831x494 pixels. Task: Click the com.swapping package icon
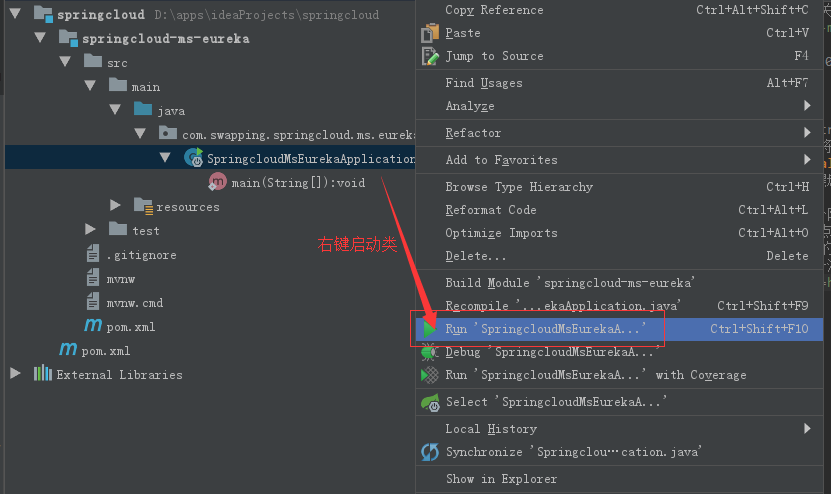(168, 134)
